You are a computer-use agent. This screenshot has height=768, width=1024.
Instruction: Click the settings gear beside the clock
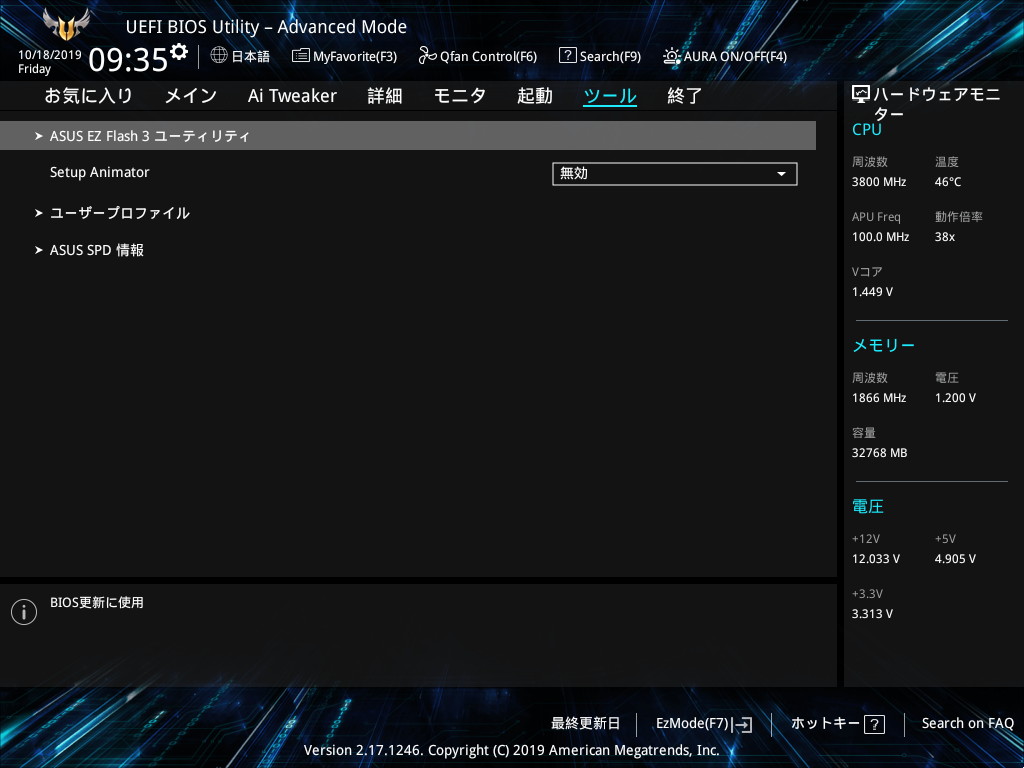coord(179,51)
